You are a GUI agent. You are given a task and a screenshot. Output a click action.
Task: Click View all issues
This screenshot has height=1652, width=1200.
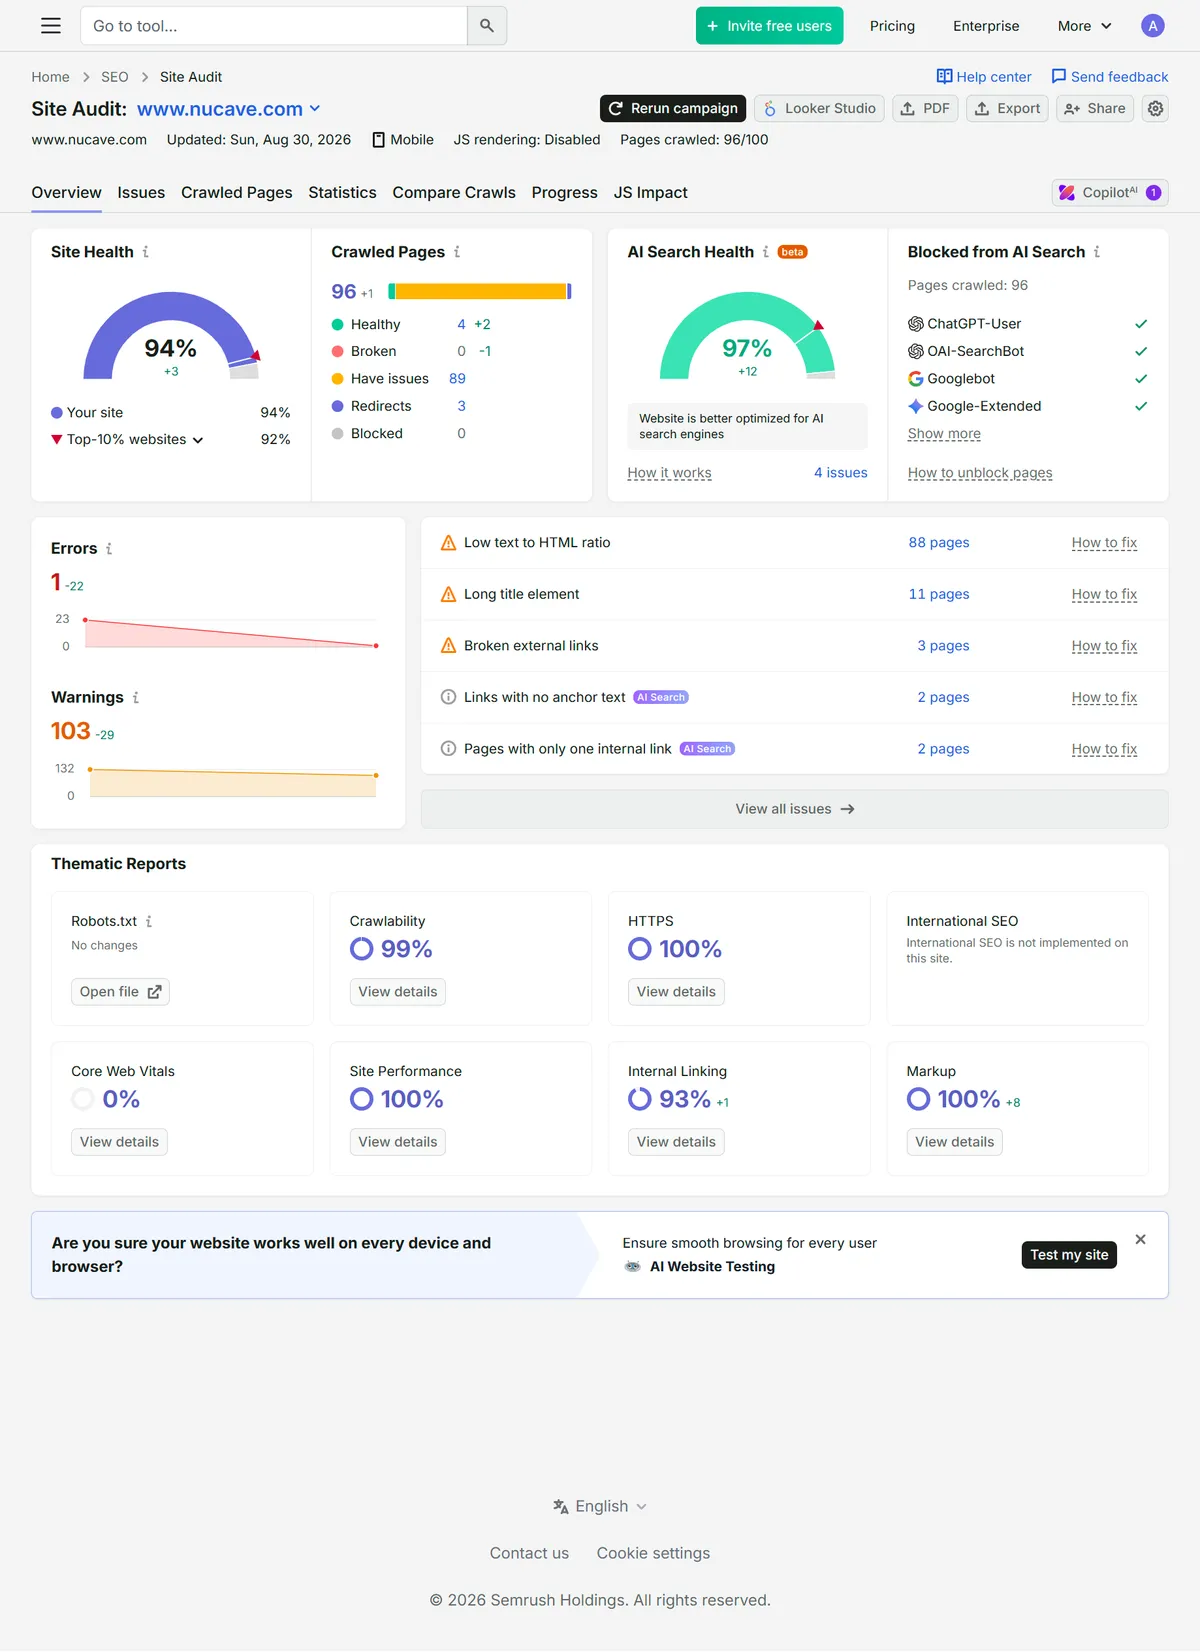795,809
